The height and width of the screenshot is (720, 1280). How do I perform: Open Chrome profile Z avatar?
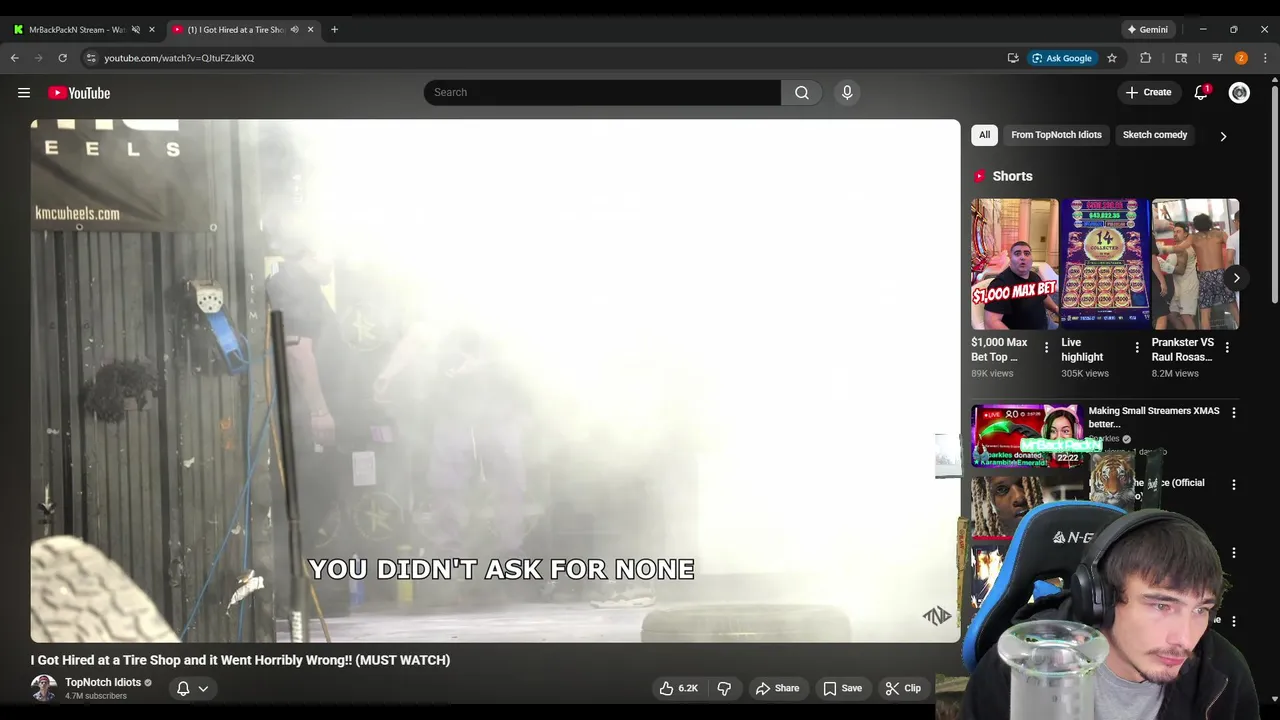click(1241, 58)
